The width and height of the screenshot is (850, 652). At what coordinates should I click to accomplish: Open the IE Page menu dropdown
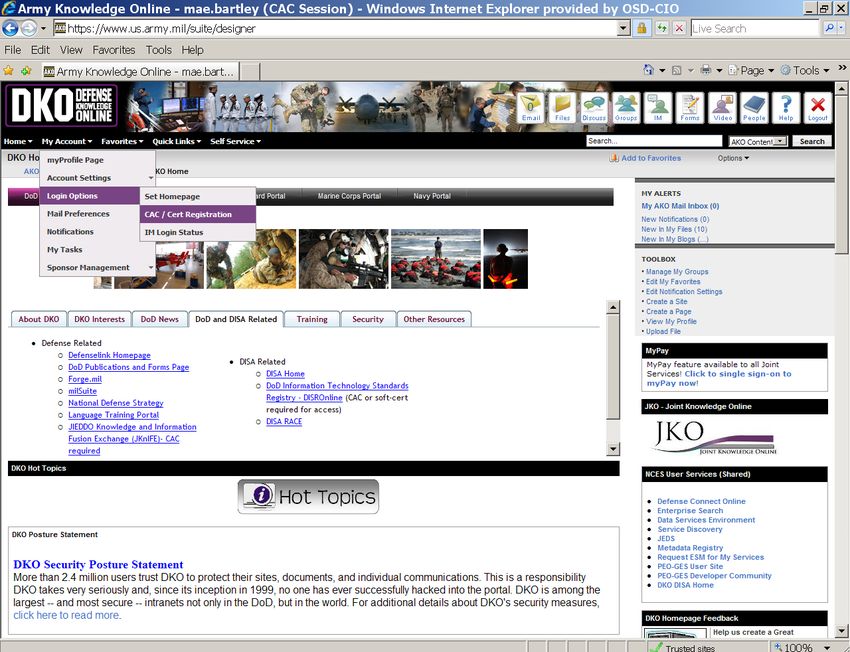click(x=751, y=70)
